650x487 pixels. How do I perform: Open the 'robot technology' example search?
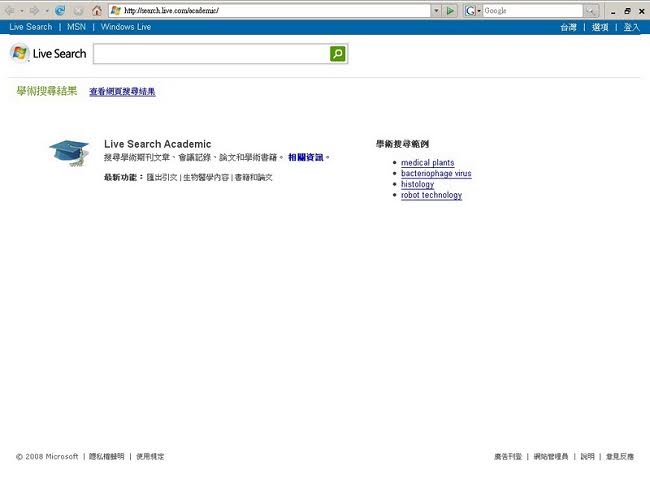coord(431,195)
